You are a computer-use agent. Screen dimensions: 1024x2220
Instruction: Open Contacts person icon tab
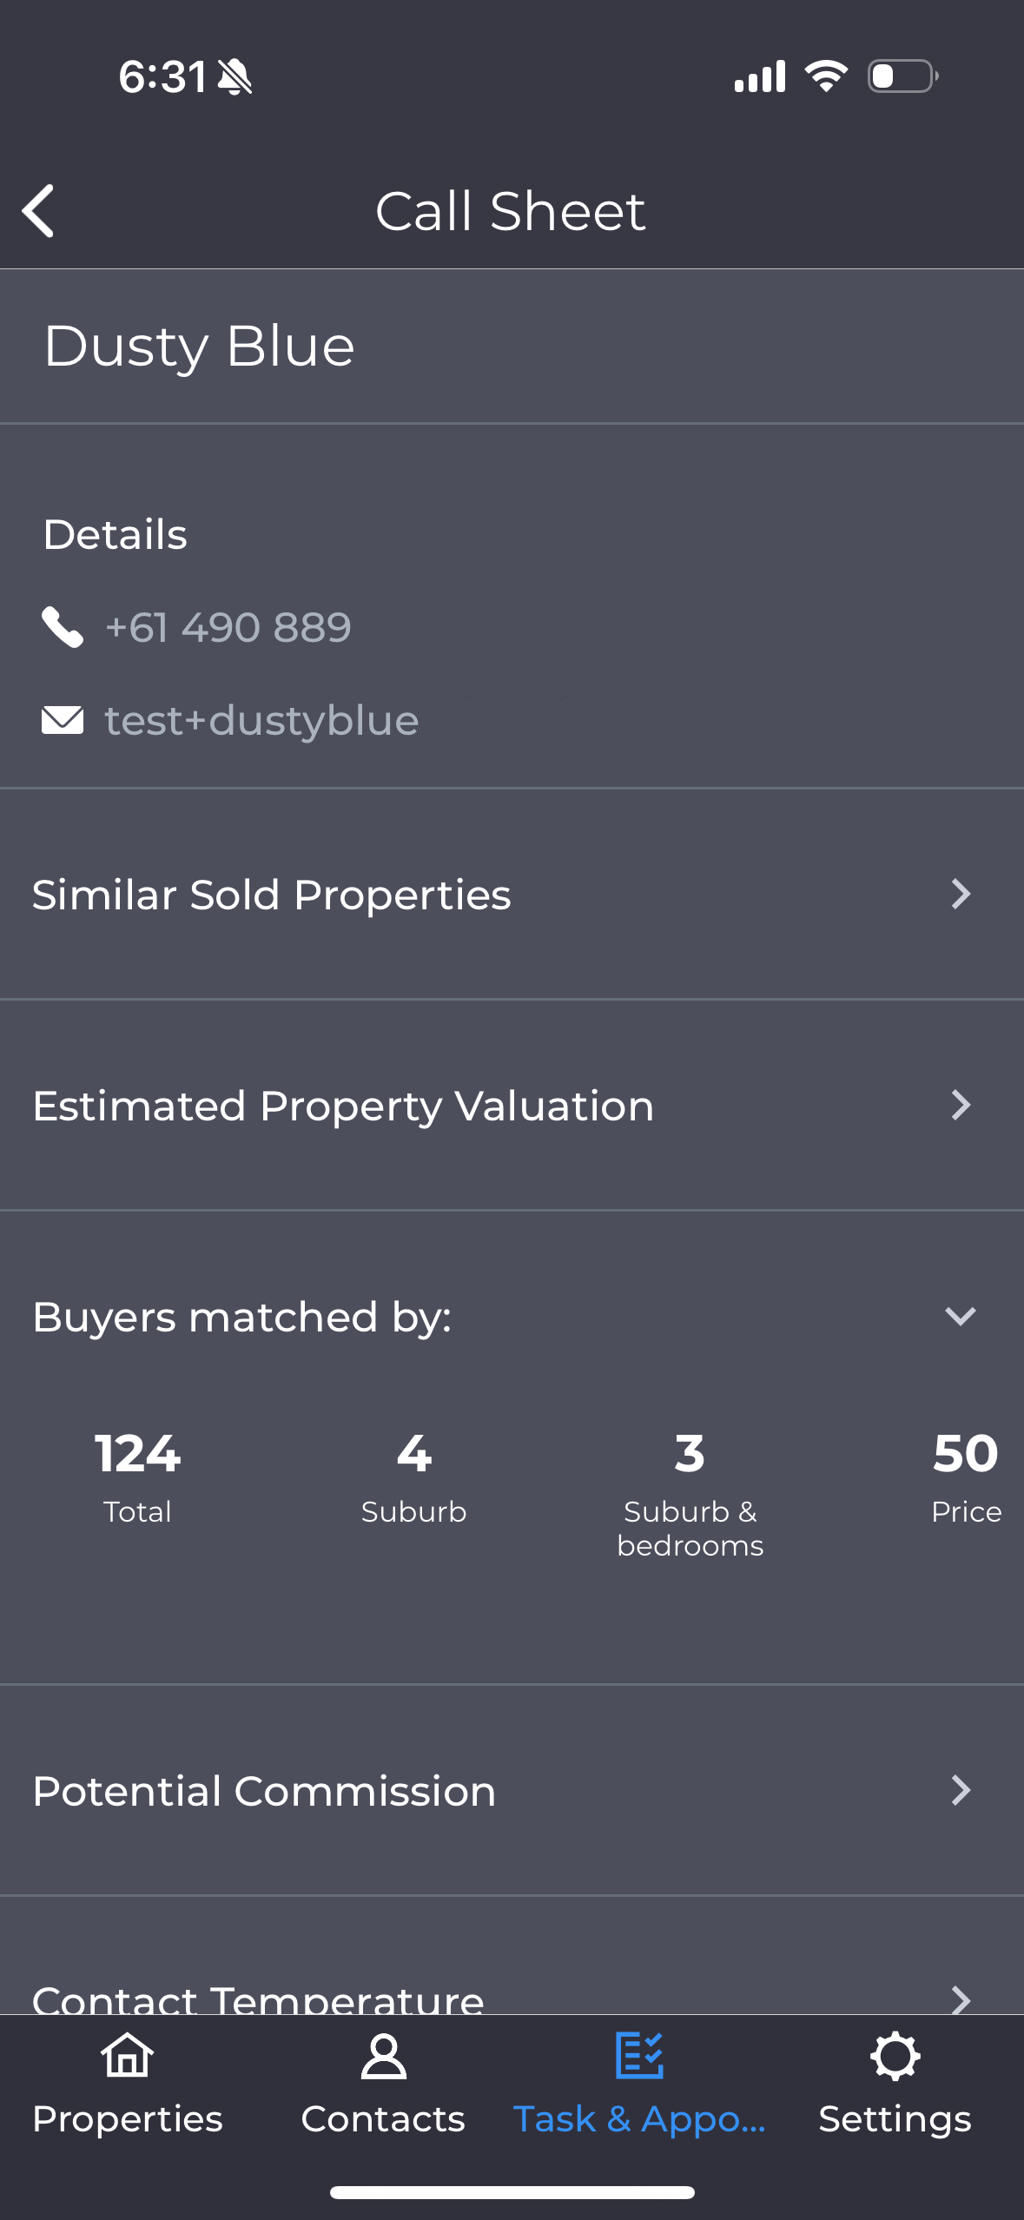(x=383, y=2056)
